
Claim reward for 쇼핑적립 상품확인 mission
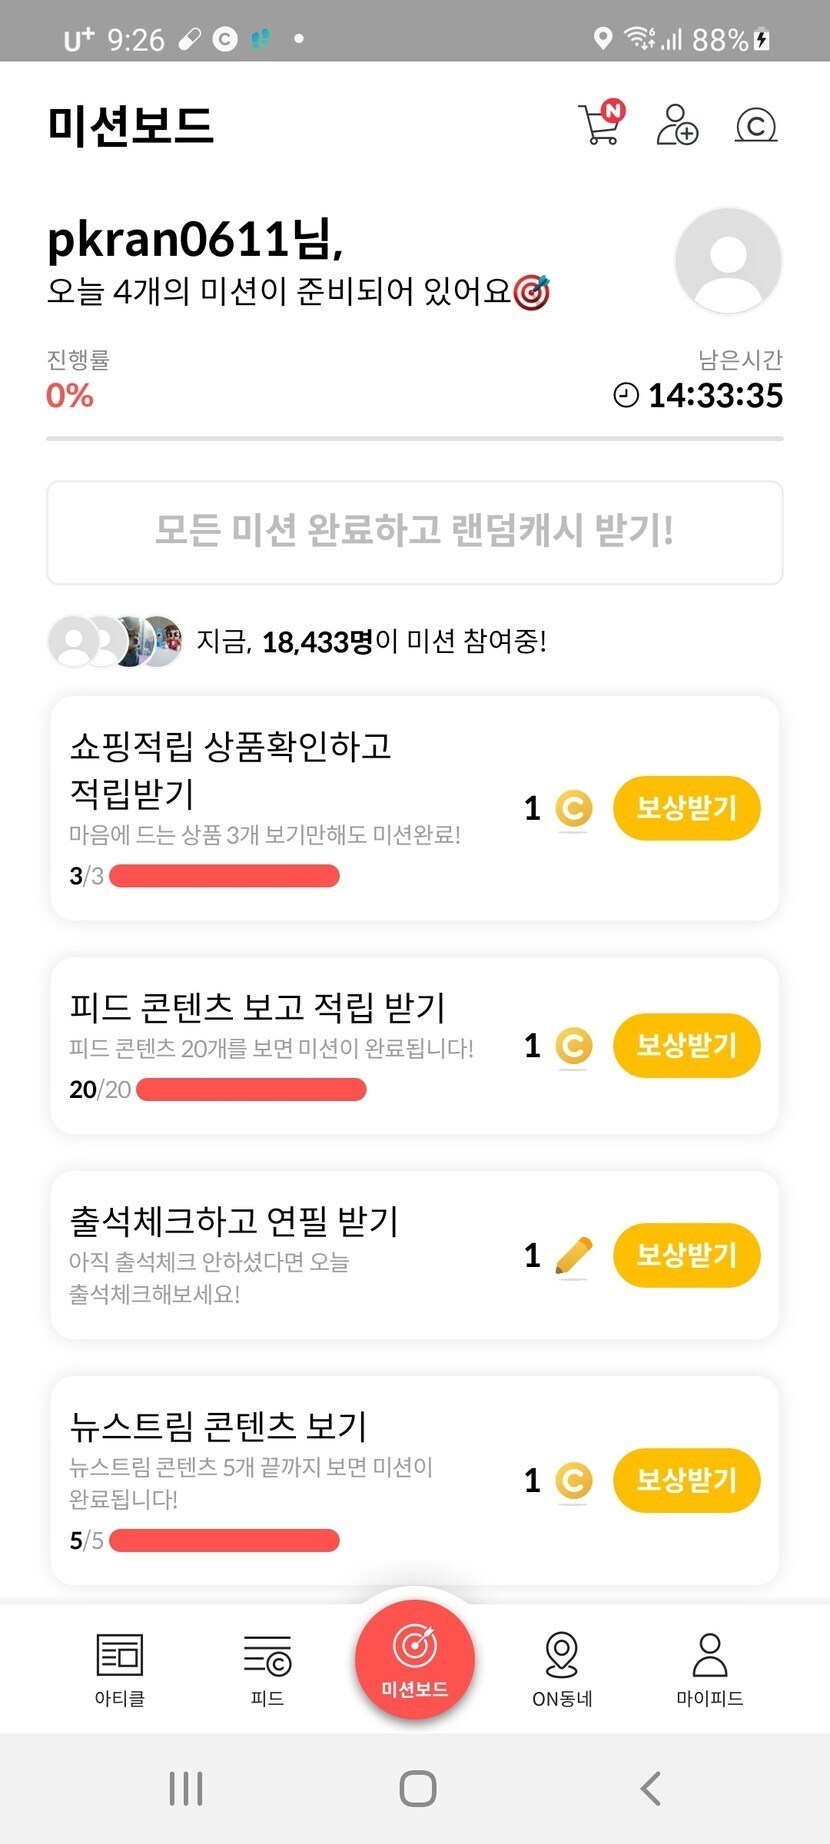pos(686,808)
